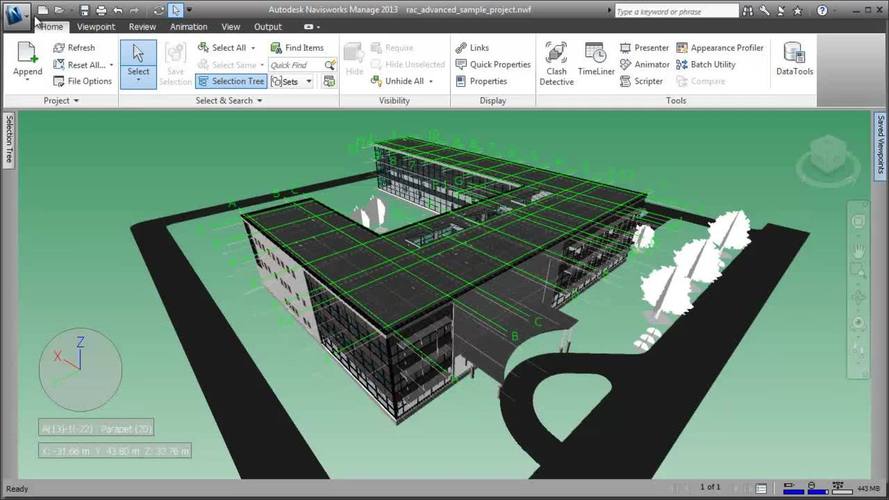Viewport: 889px width, 500px height.
Task: Toggle Quick Properties display
Action: point(493,65)
